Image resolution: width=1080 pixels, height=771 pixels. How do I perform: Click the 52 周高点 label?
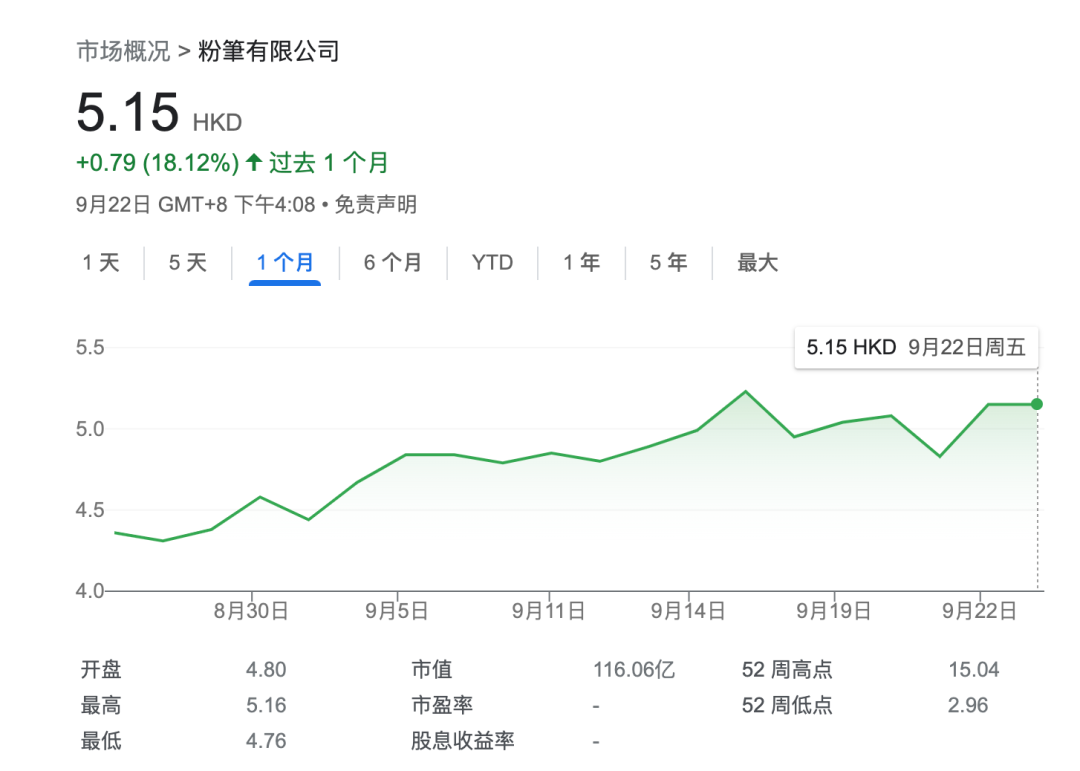tap(787, 670)
